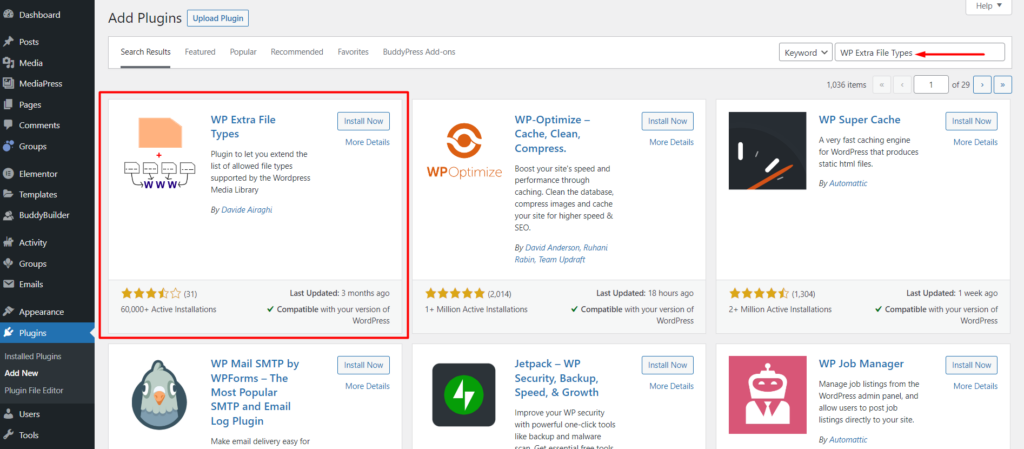Open More Details for WP Mail SMTP
The image size is (1024, 449).
(367, 386)
